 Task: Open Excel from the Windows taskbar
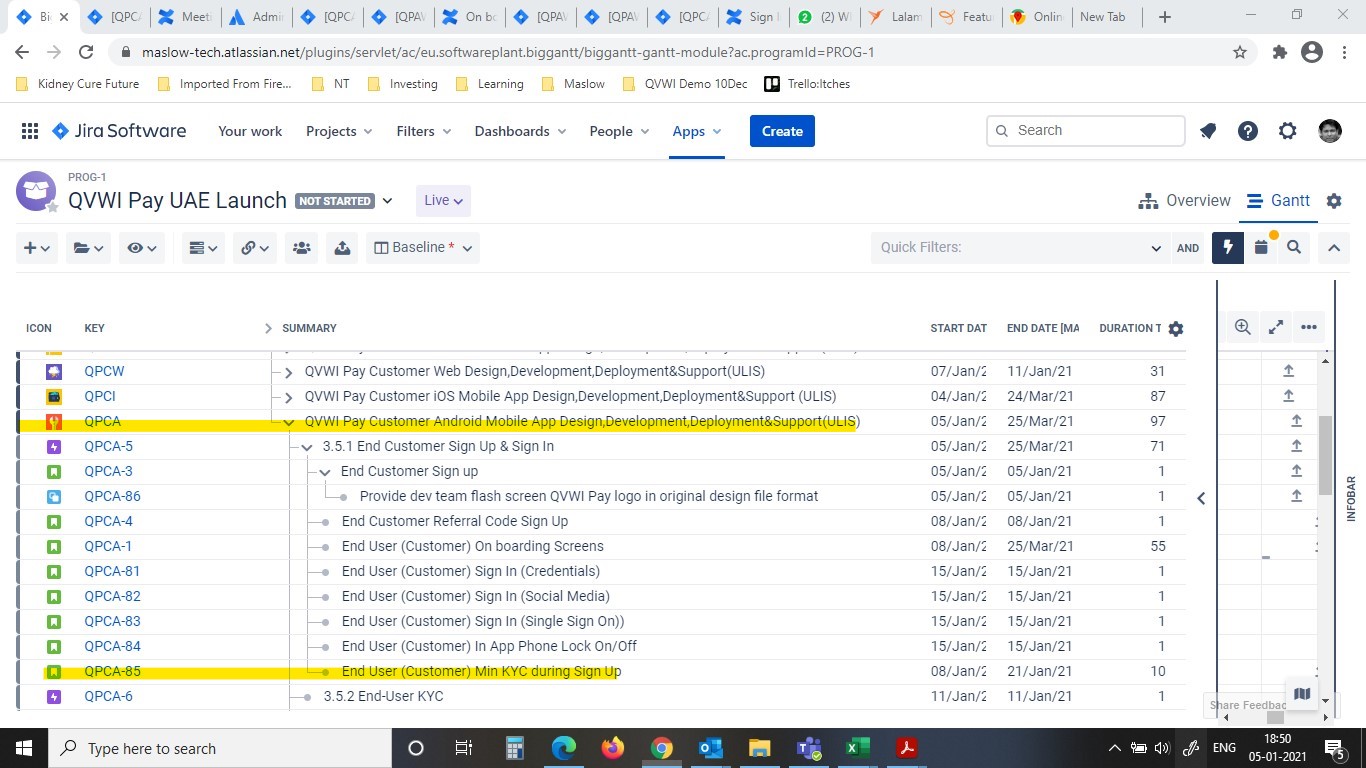pos(857,747)
